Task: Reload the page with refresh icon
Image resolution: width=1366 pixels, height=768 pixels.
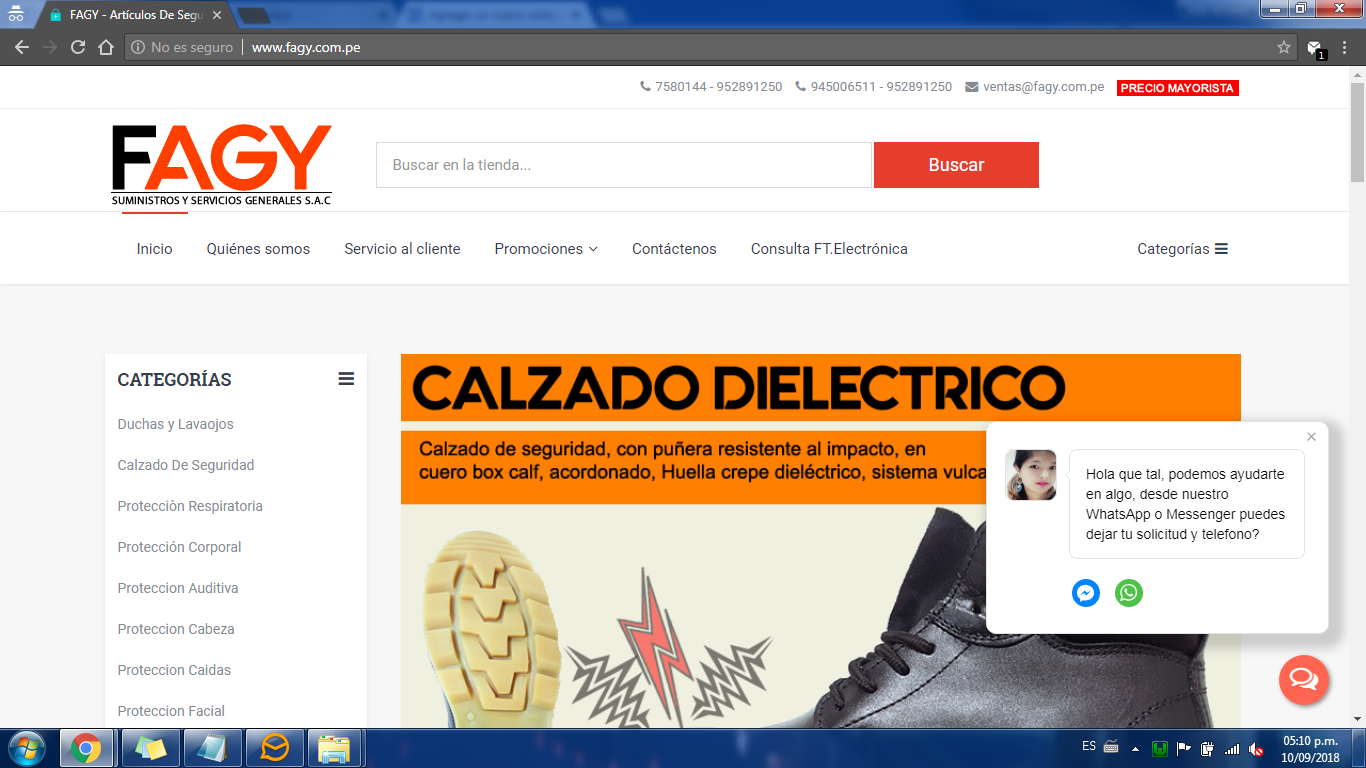Action: (x=78, y=47)
